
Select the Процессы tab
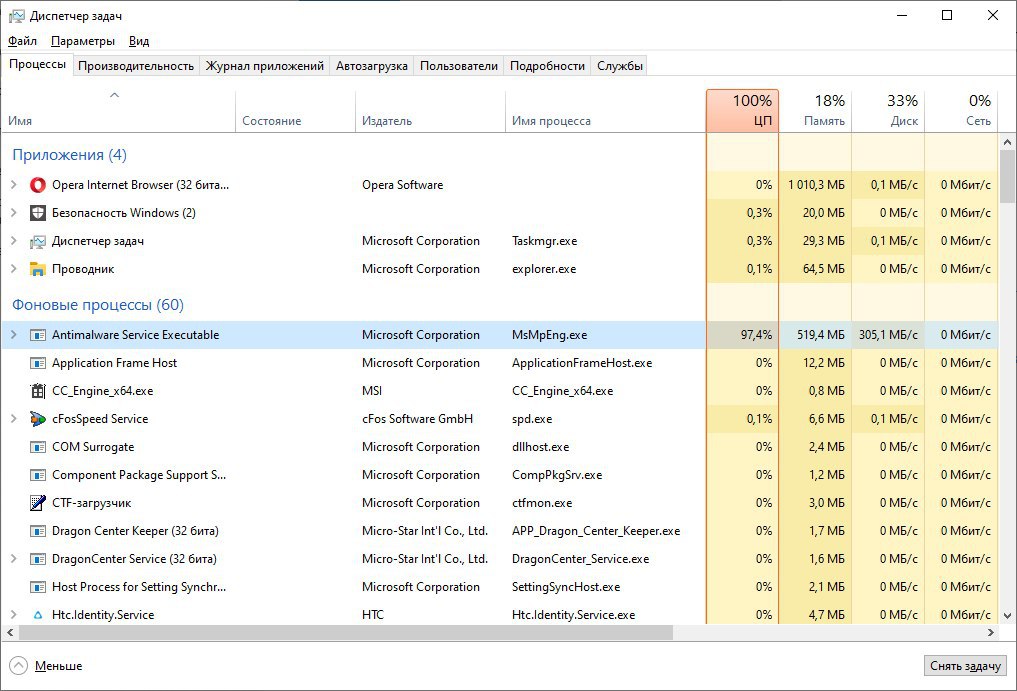(37, 64)
